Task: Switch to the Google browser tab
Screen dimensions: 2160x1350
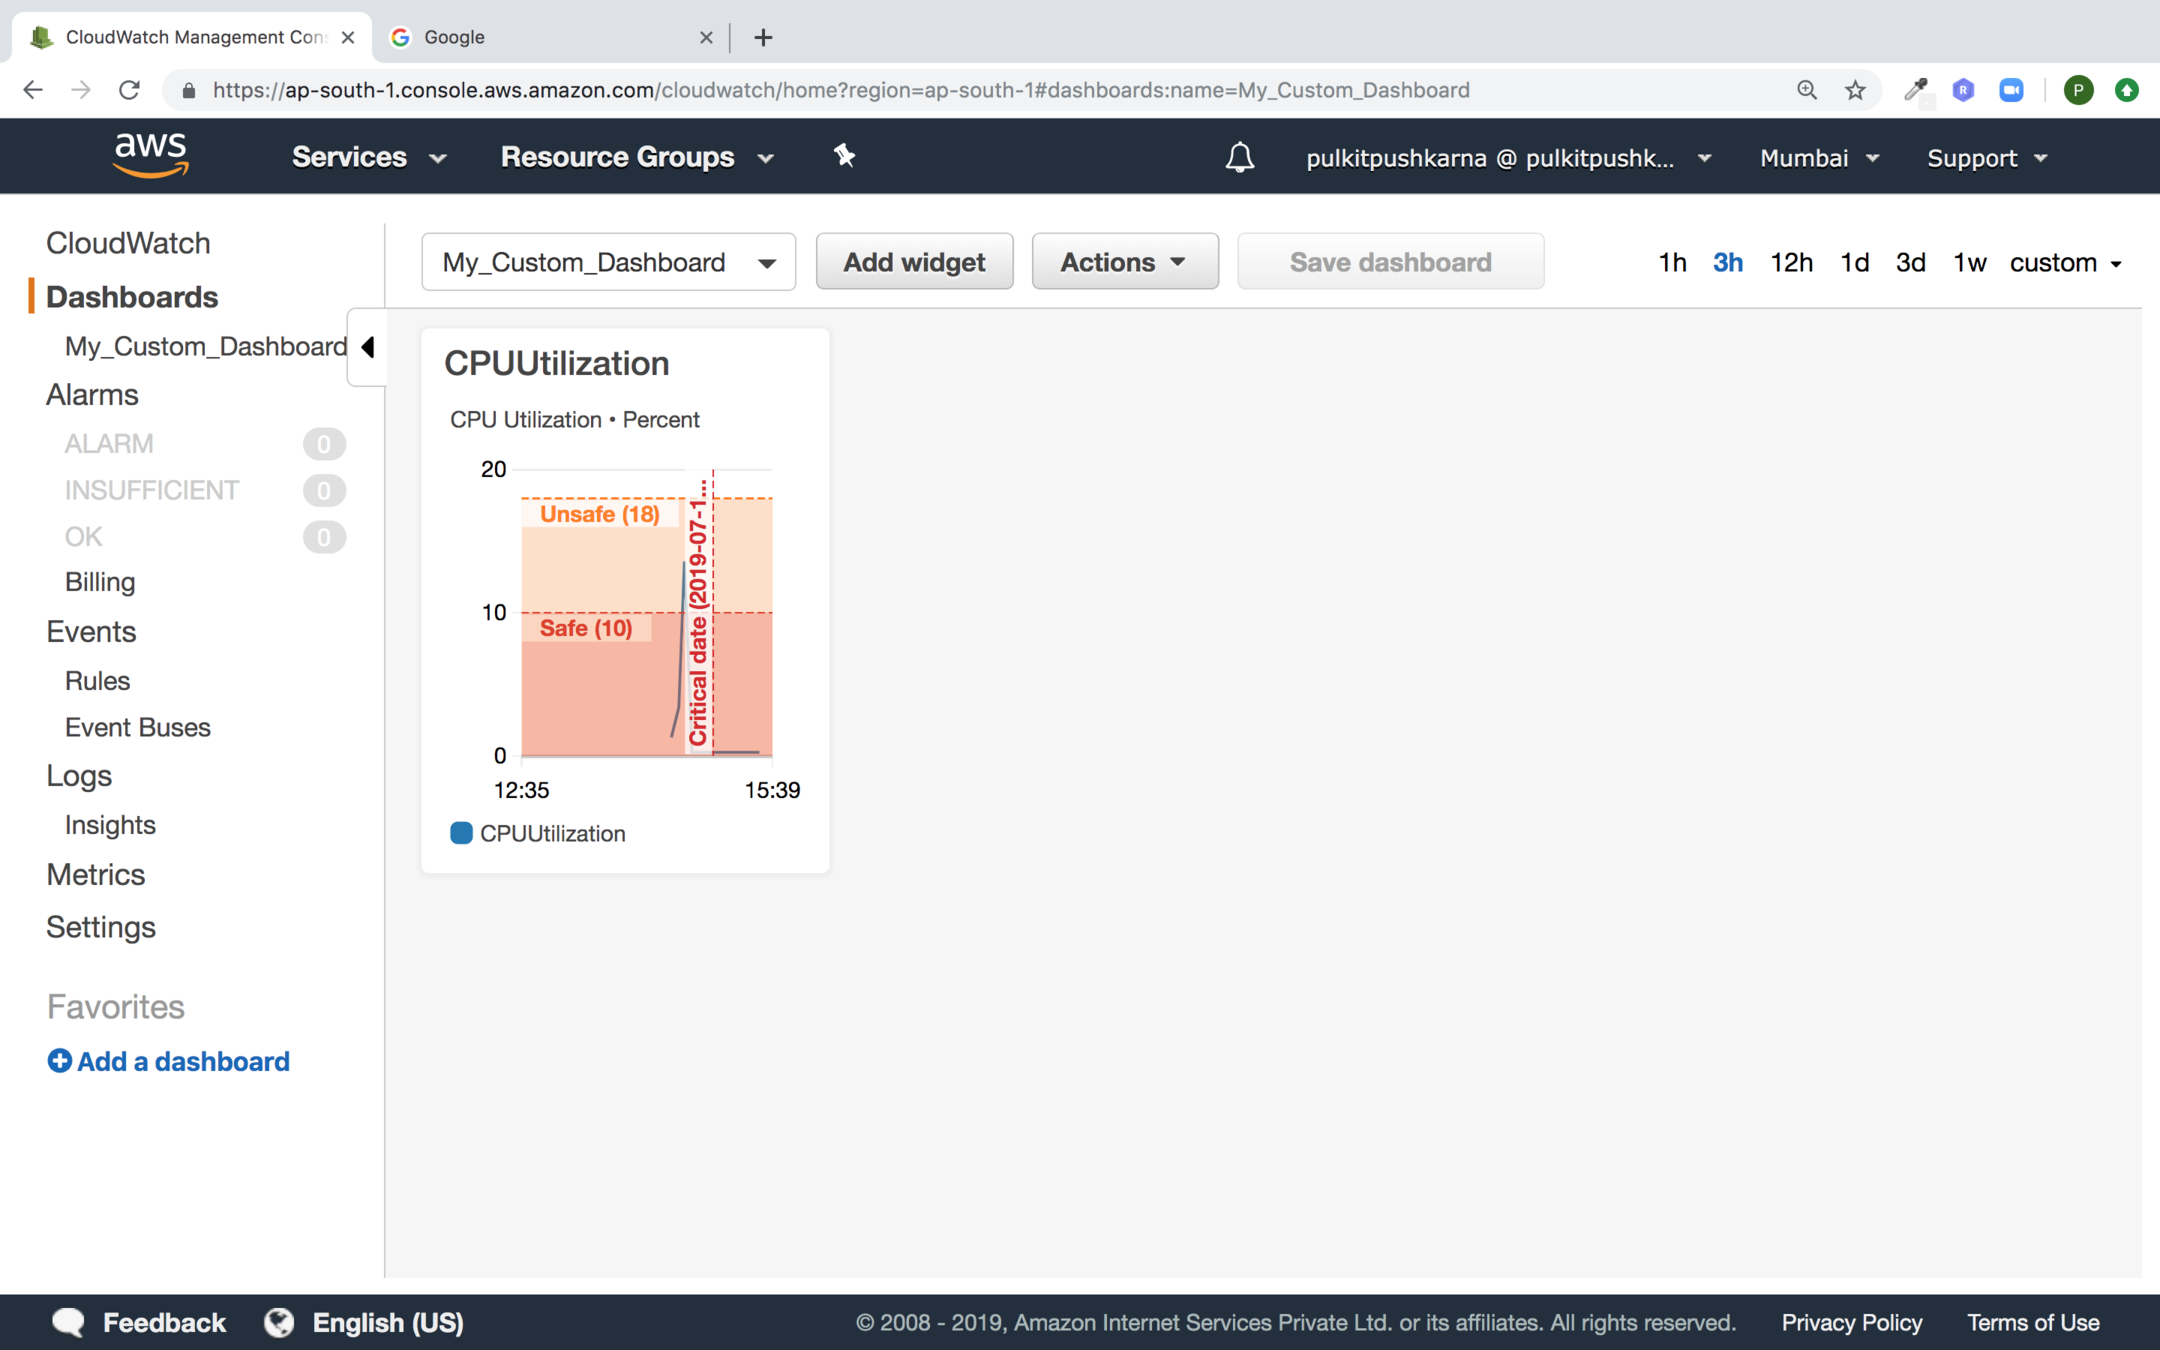Action: tap(540, 37)
